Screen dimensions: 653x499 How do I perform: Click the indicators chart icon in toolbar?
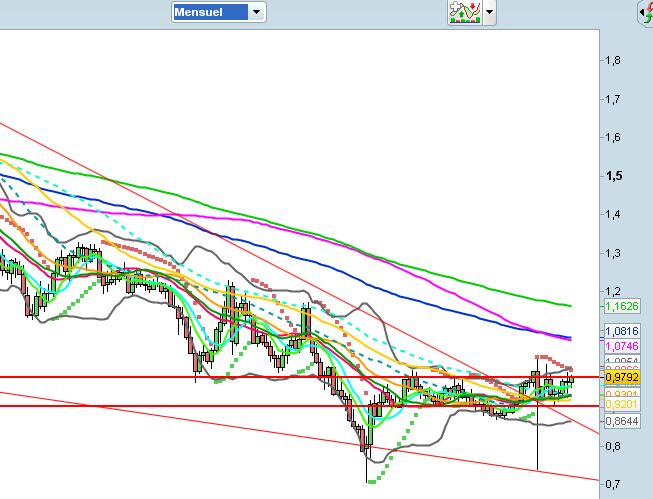click(465, 12)
